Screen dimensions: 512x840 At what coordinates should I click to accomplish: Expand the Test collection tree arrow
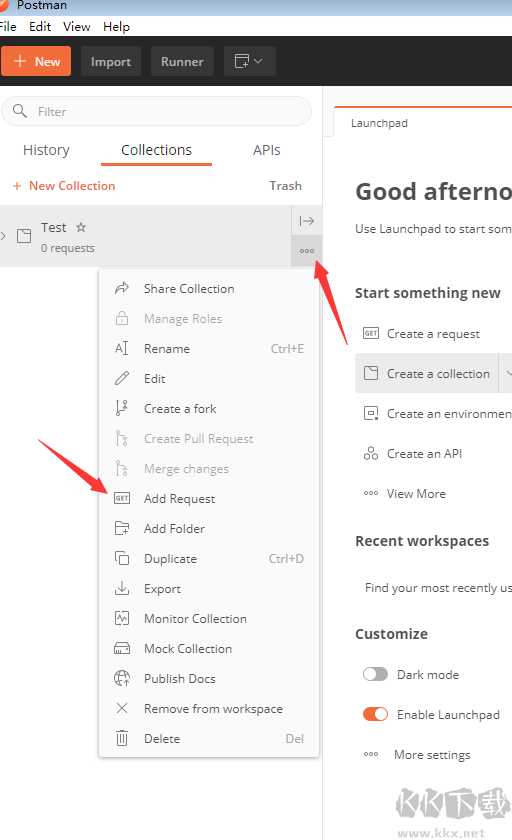[4, 236]
